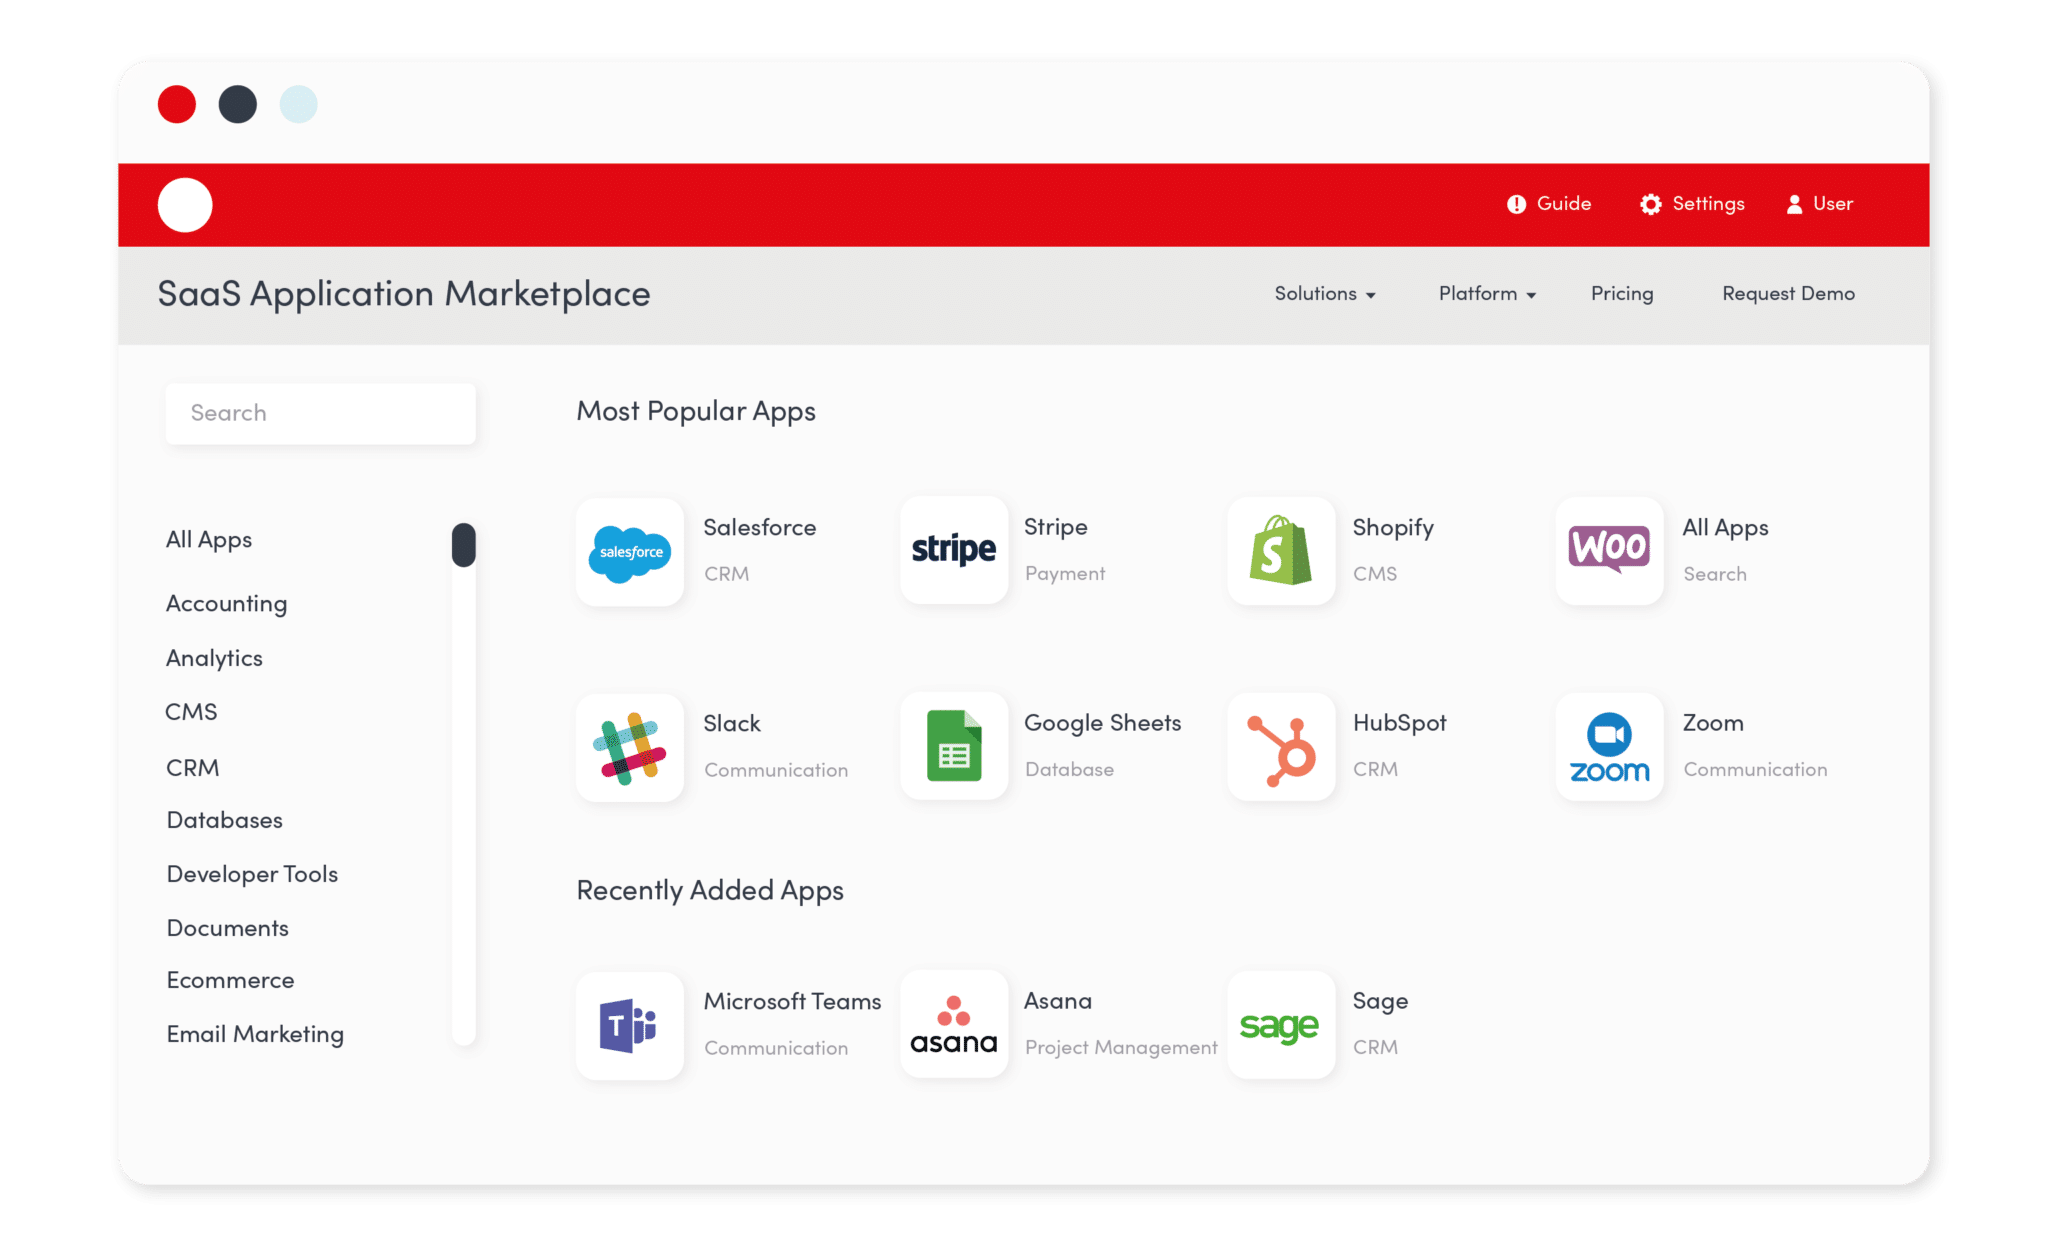This screenshot has width=2048, height=1256.
Task: Select the Accounting category
Action: 227,604
